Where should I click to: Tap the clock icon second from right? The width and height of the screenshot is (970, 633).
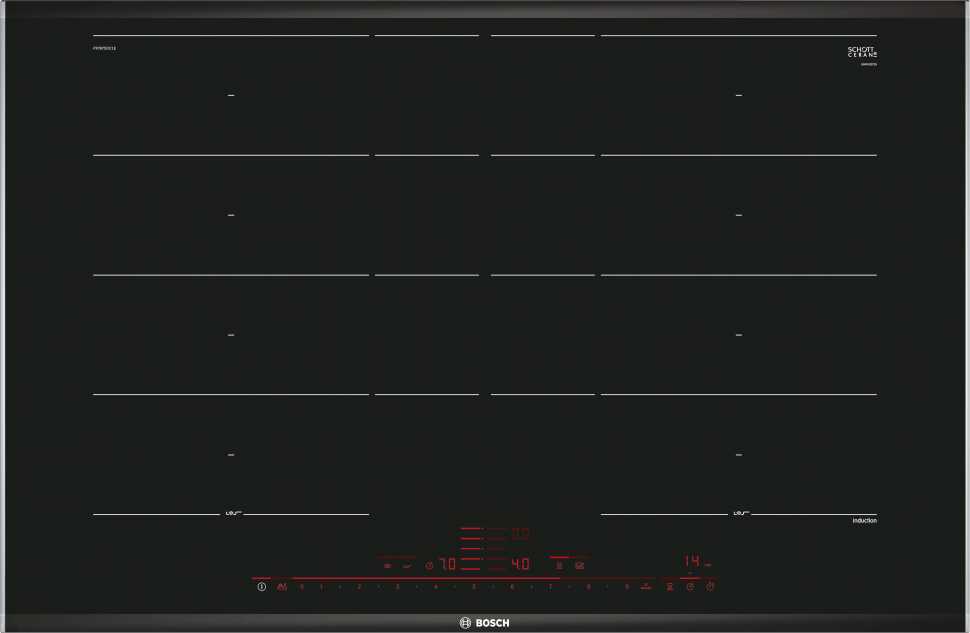pos(690,587)
